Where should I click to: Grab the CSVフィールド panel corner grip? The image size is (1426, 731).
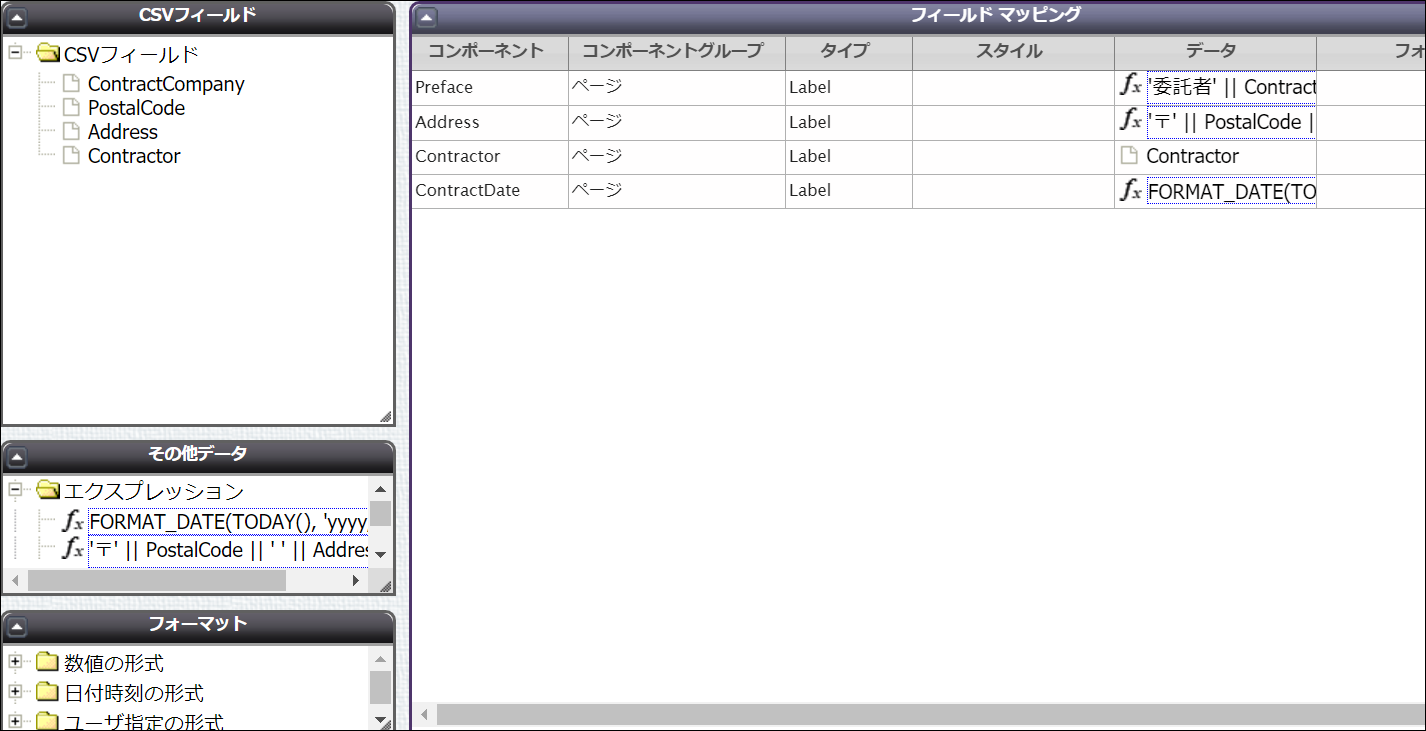point(385,416)
